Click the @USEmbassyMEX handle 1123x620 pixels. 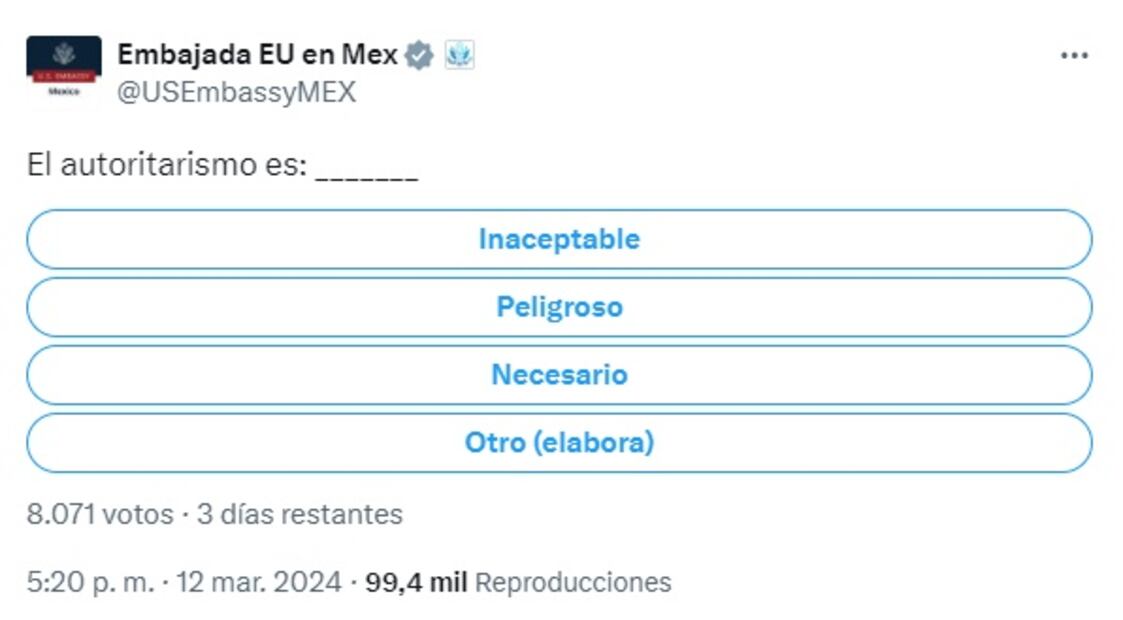pos(236,92)
